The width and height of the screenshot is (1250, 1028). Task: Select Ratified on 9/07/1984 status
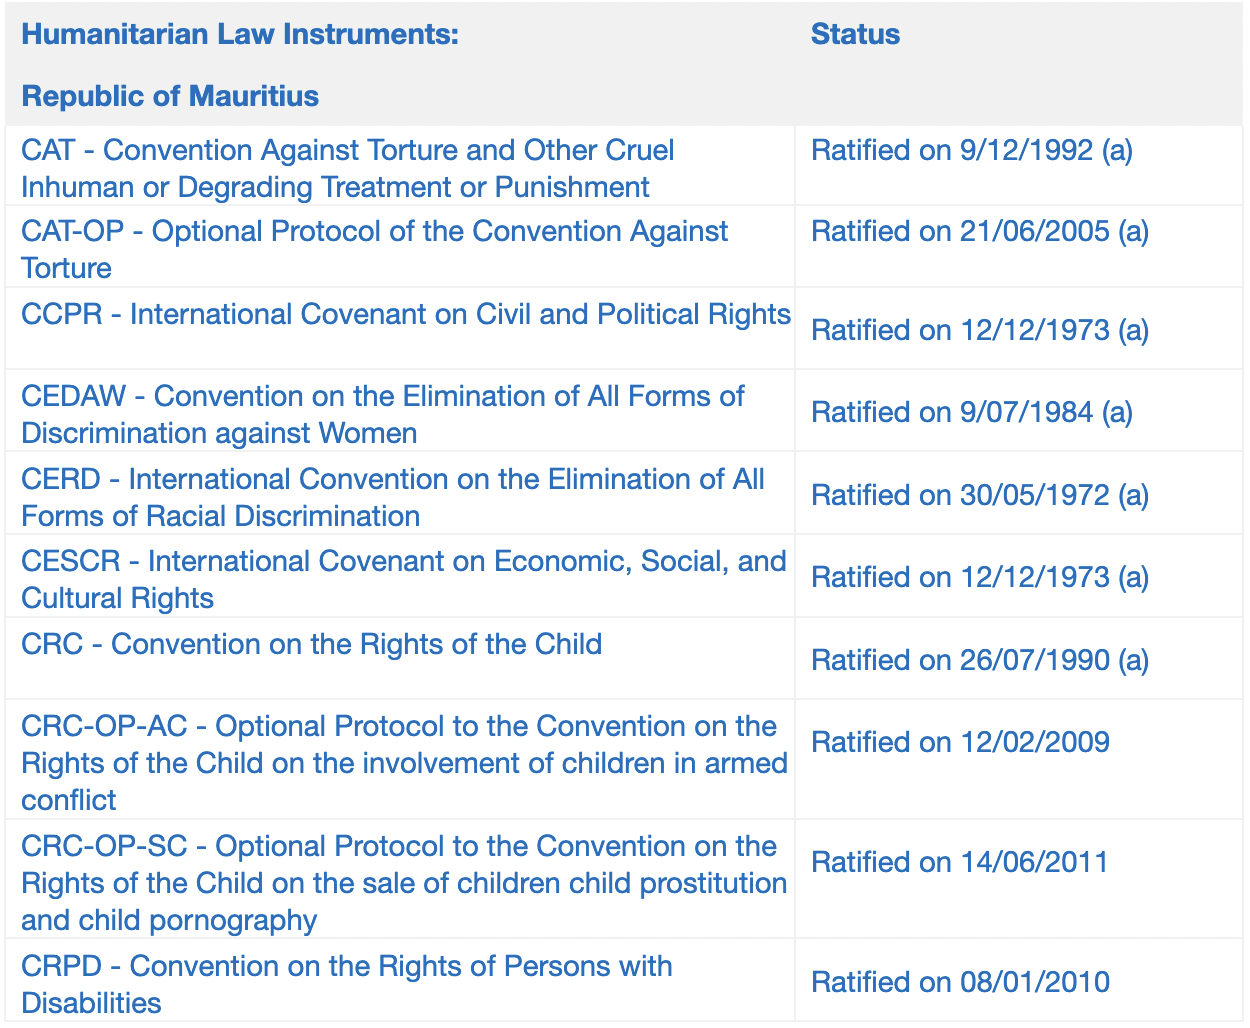(972, 412)
